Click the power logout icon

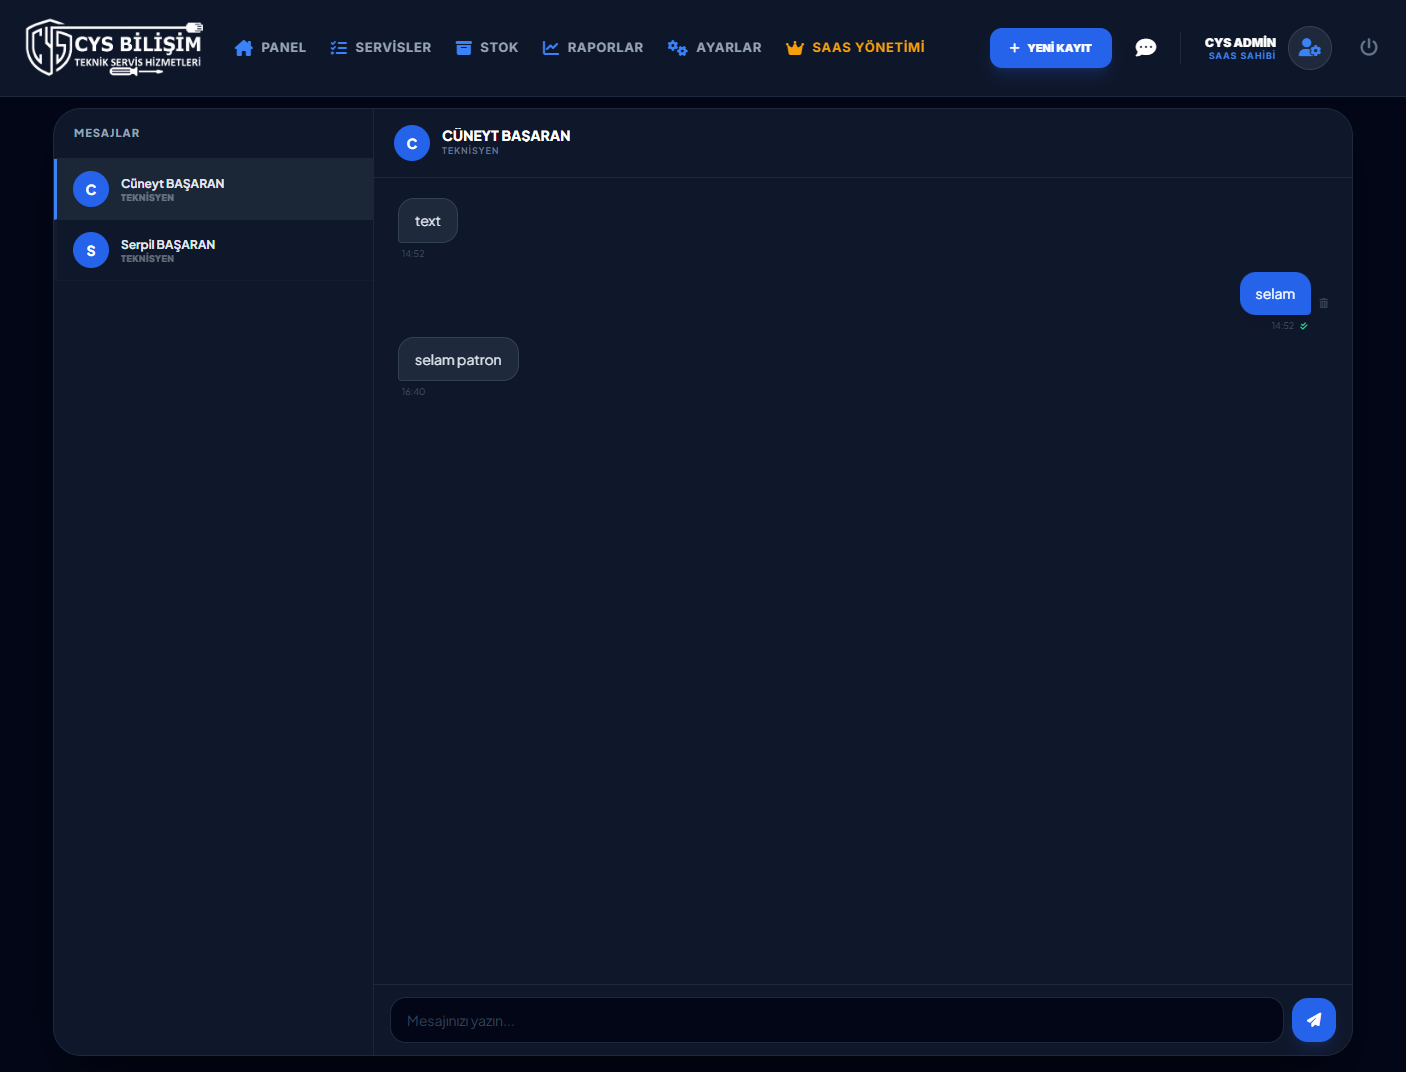pos(1369,47)
